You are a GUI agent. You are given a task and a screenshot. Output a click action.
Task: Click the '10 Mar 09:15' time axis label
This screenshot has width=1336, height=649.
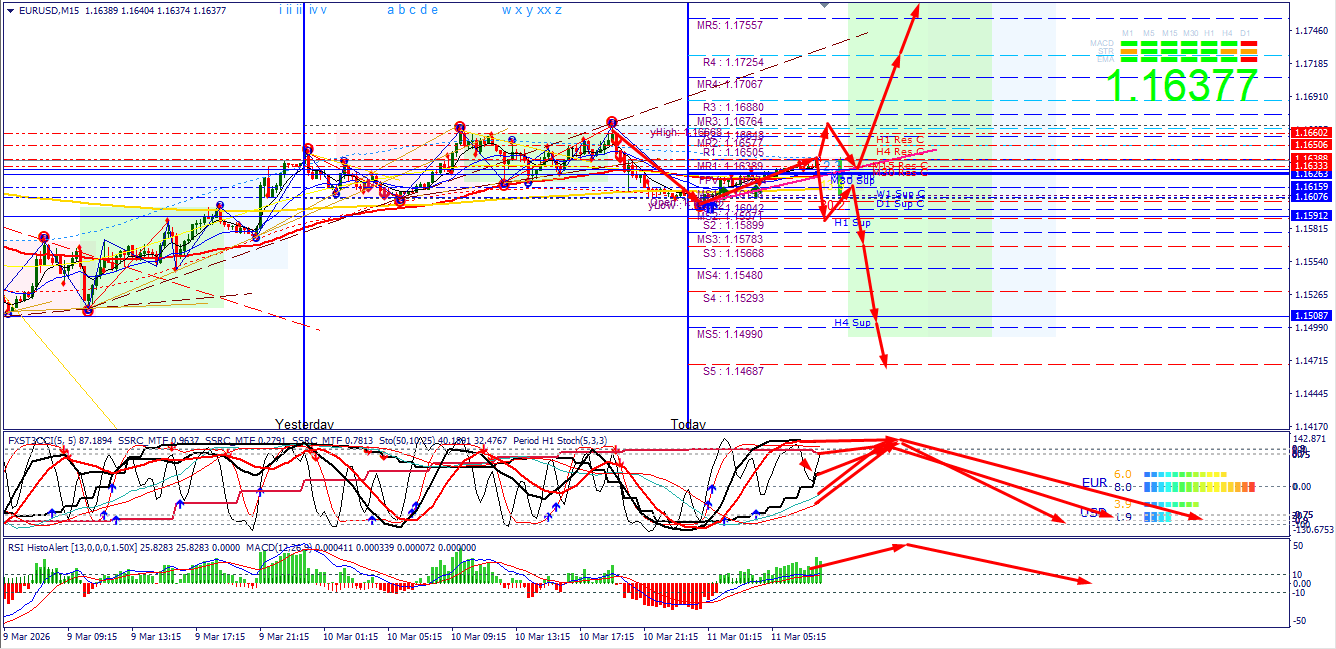point(479,636)
